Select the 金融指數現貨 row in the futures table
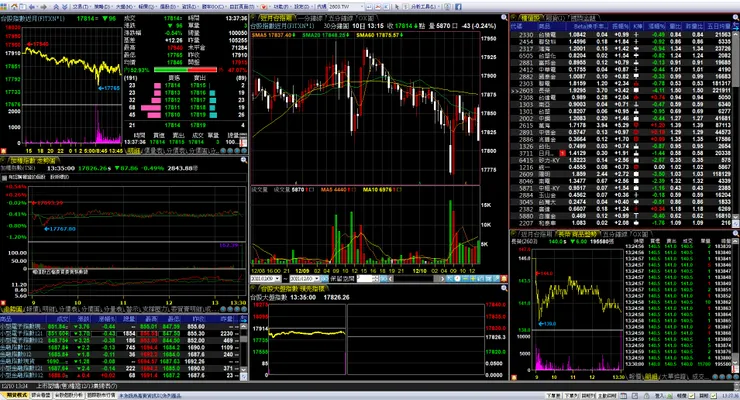740x400 pixels. pyautogui.click(x=120, y=361)
